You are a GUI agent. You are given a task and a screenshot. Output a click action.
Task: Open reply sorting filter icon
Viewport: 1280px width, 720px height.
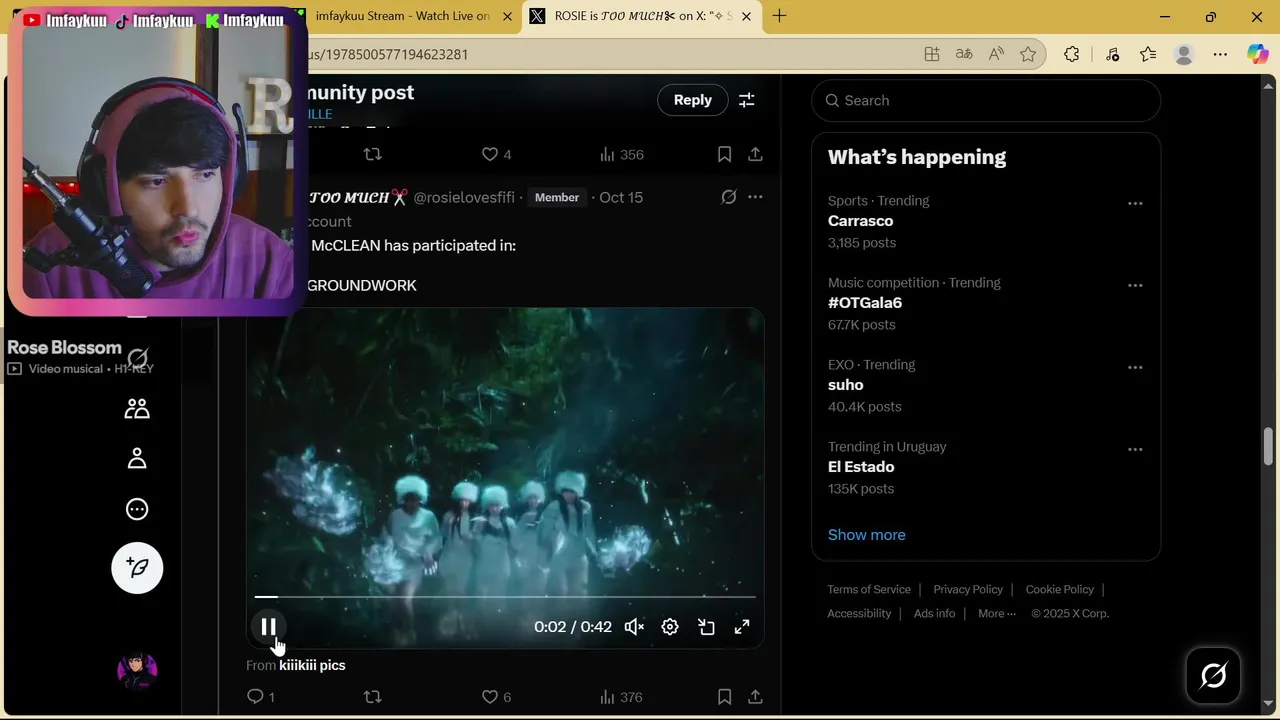point(747,100)
